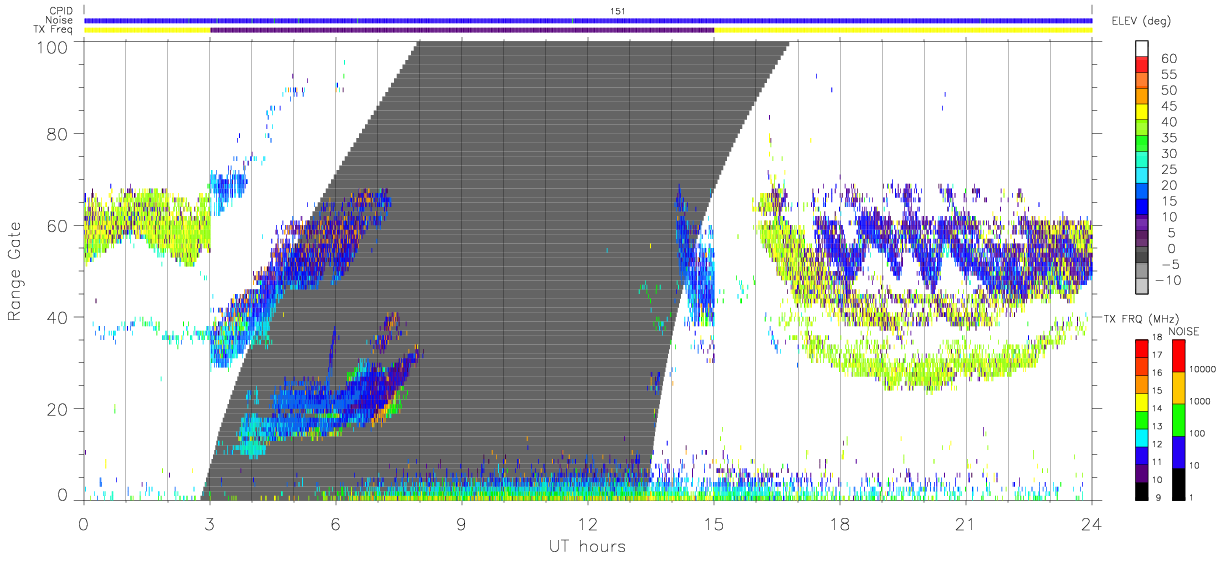
Task: Select the cyan TX FRQ swatch between 12 and 13
Action: [1142, 438]
